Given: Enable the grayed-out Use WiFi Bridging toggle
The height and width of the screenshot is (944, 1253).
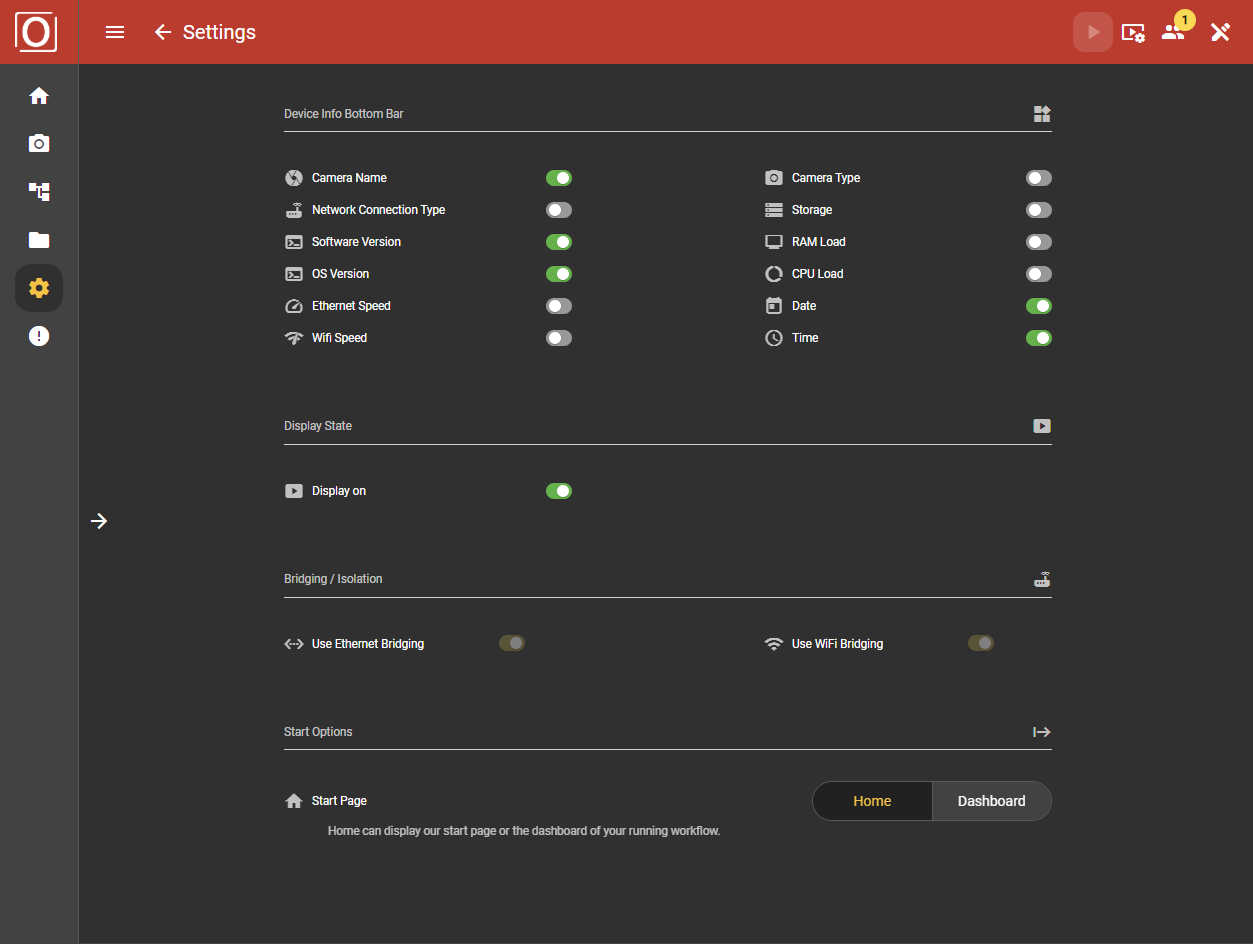Looking at the screenshot, I should (x=980, y=643).
